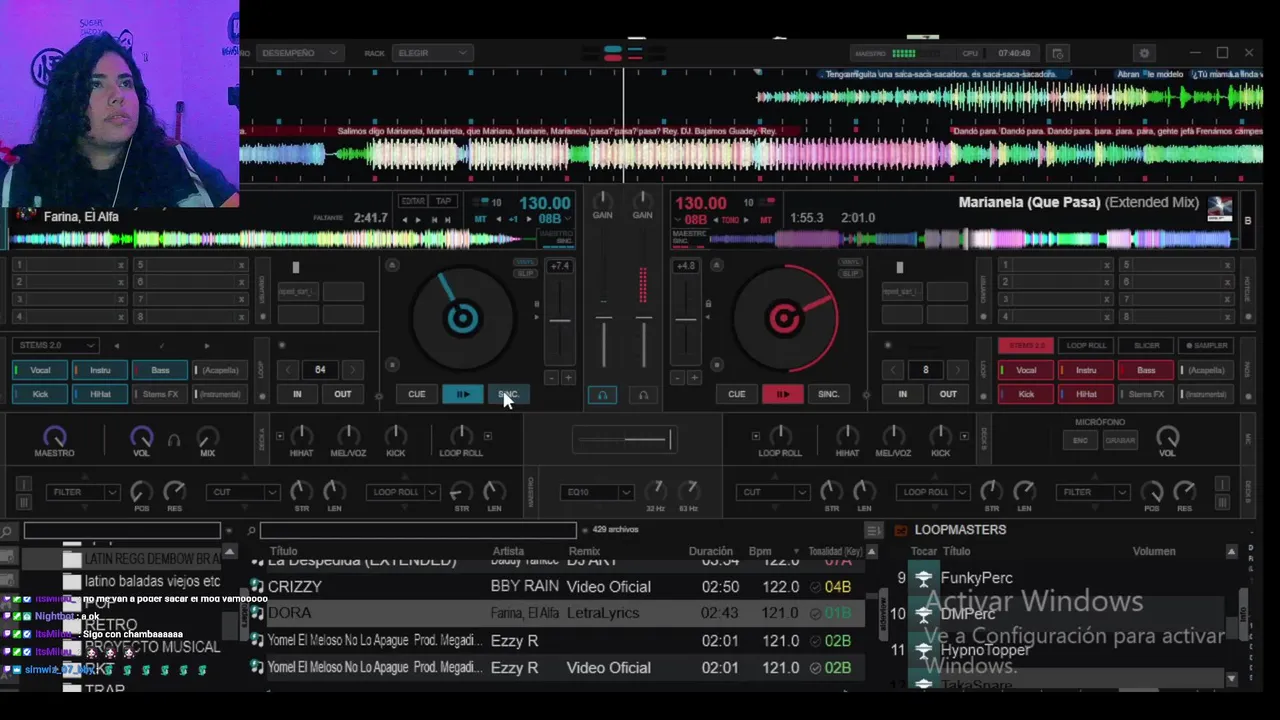1280x720 pixels.
Task: Open the browser search options magnifier
Action: [x=251, y=531]
